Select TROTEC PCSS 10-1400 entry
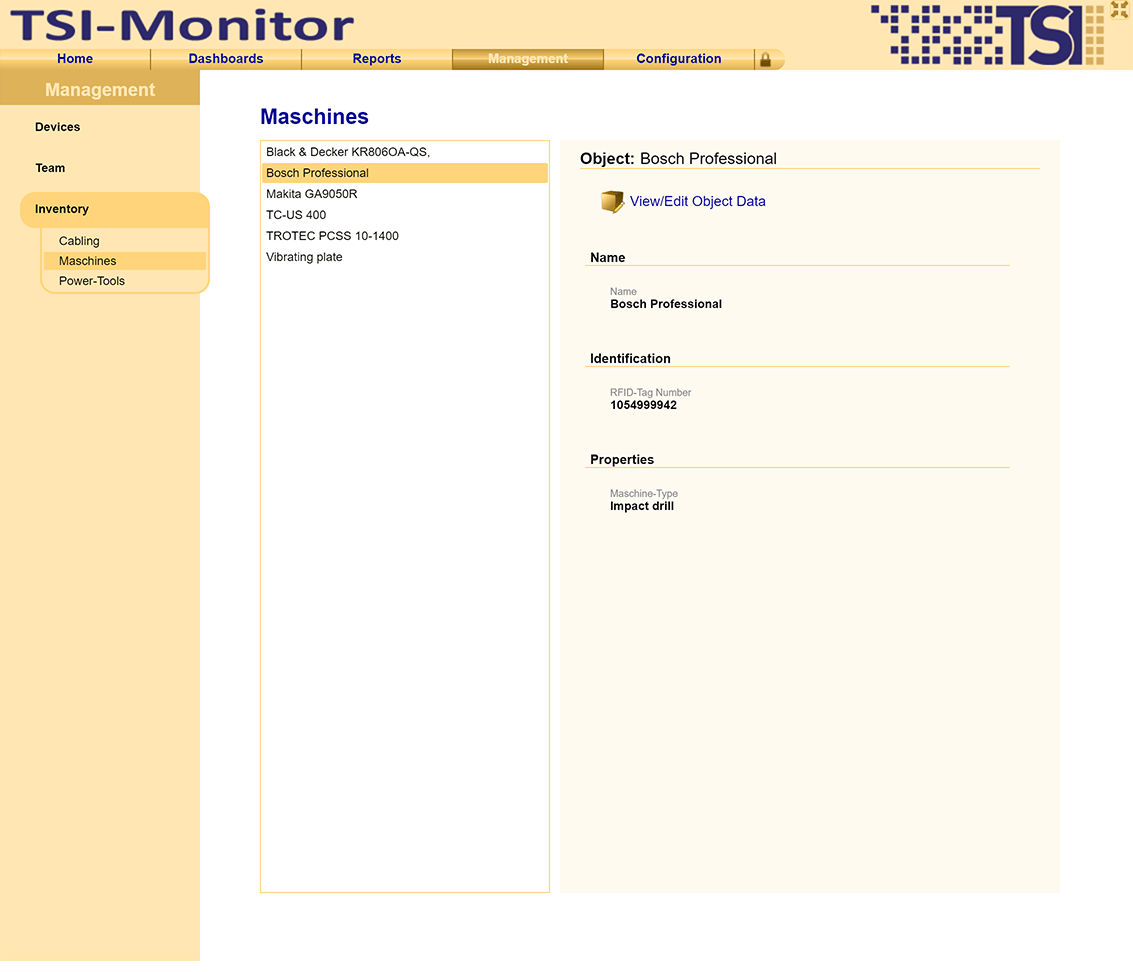 coord(405,236)
